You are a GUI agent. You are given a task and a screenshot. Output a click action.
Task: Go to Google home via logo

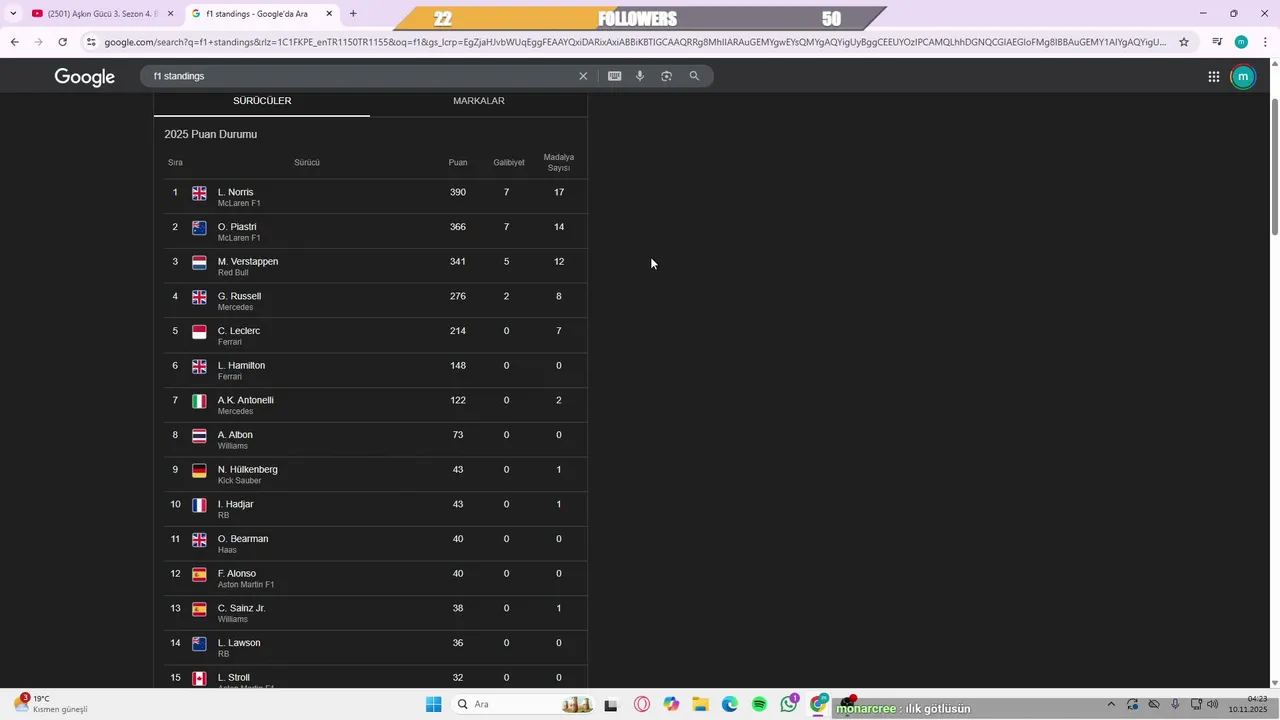(85, 77)
